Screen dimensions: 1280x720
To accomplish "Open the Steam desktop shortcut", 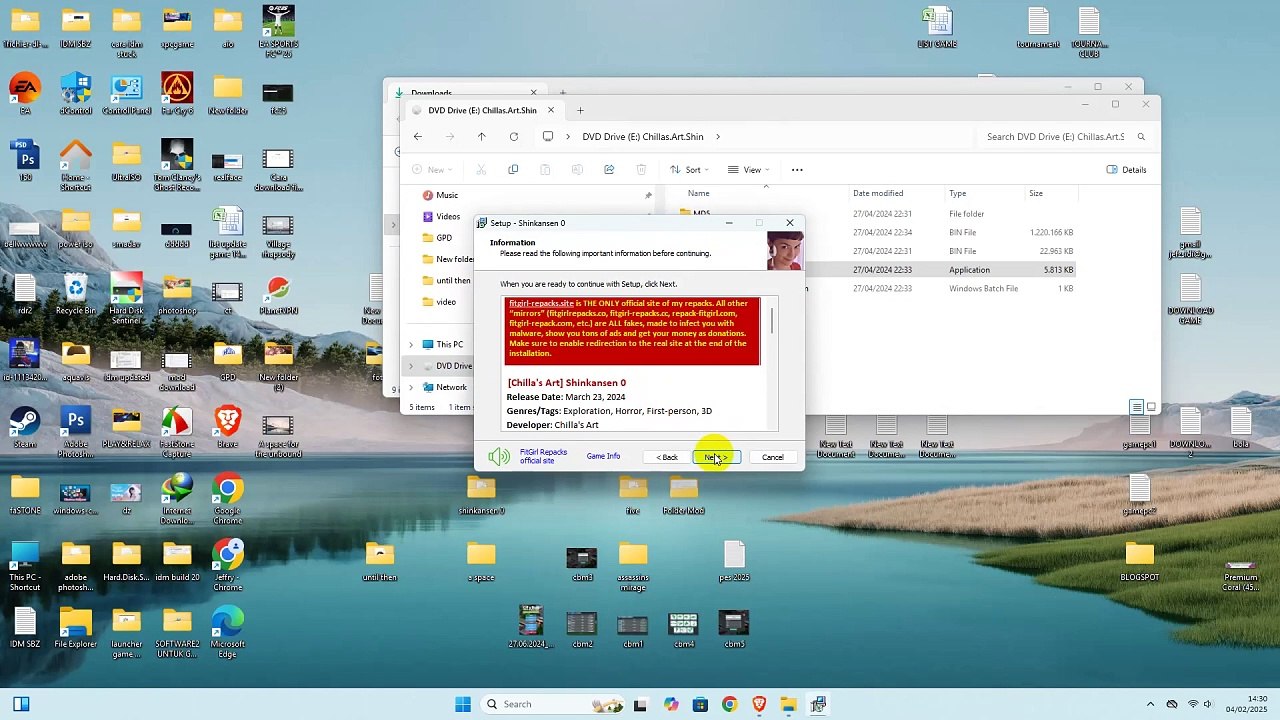I will click(25, 428).
